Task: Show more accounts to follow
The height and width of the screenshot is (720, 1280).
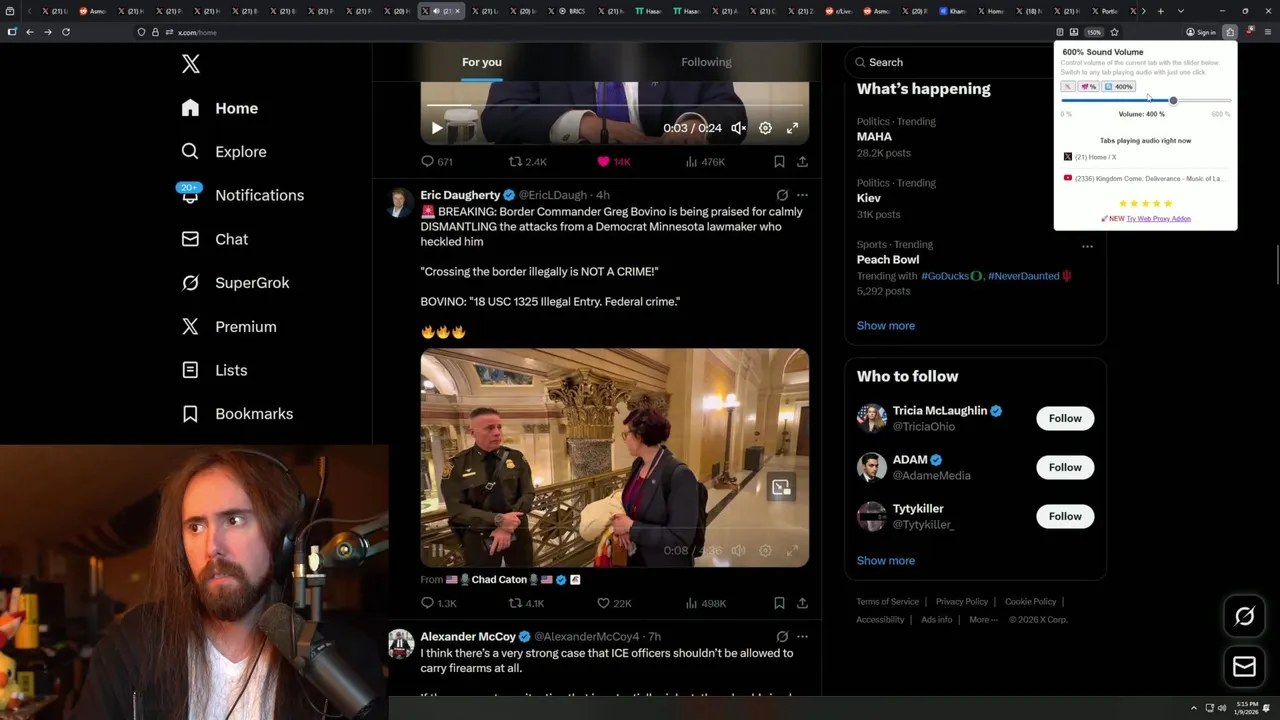Action: 885,560
